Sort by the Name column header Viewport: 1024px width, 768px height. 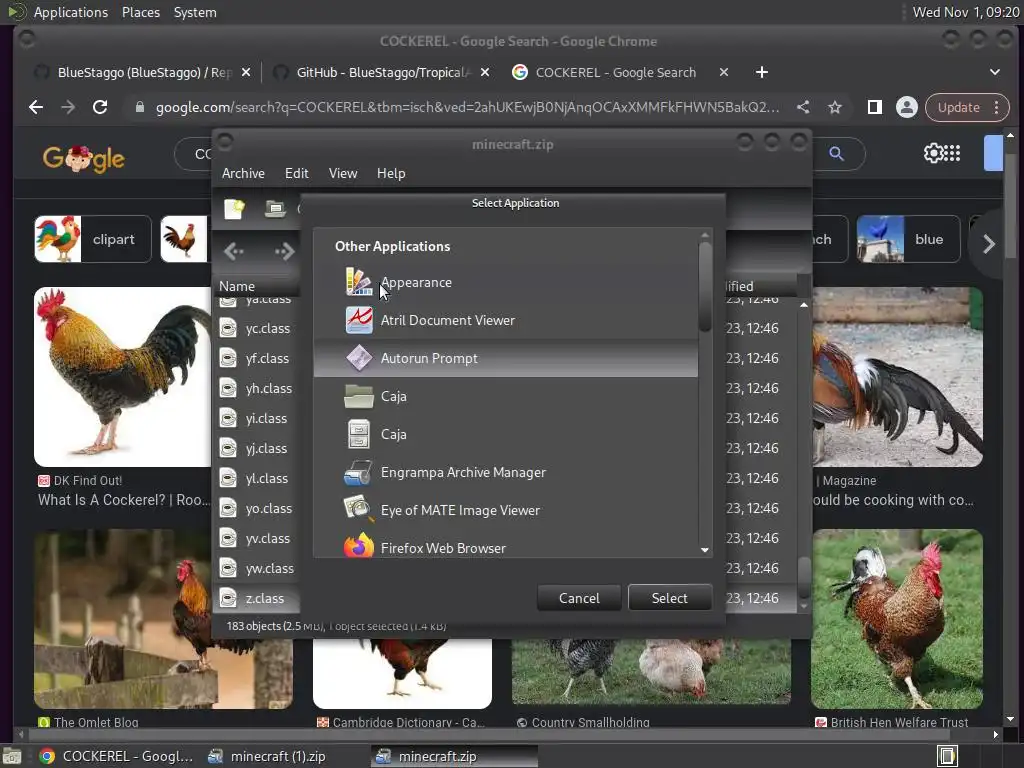click(256, 286)
